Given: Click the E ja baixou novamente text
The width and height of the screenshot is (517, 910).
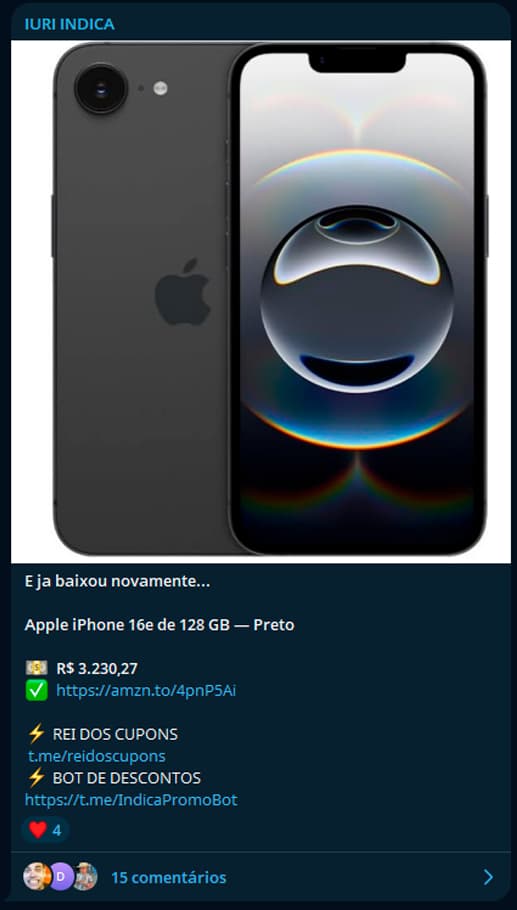Looking at the screenshot, I should (x=117, y=581).
